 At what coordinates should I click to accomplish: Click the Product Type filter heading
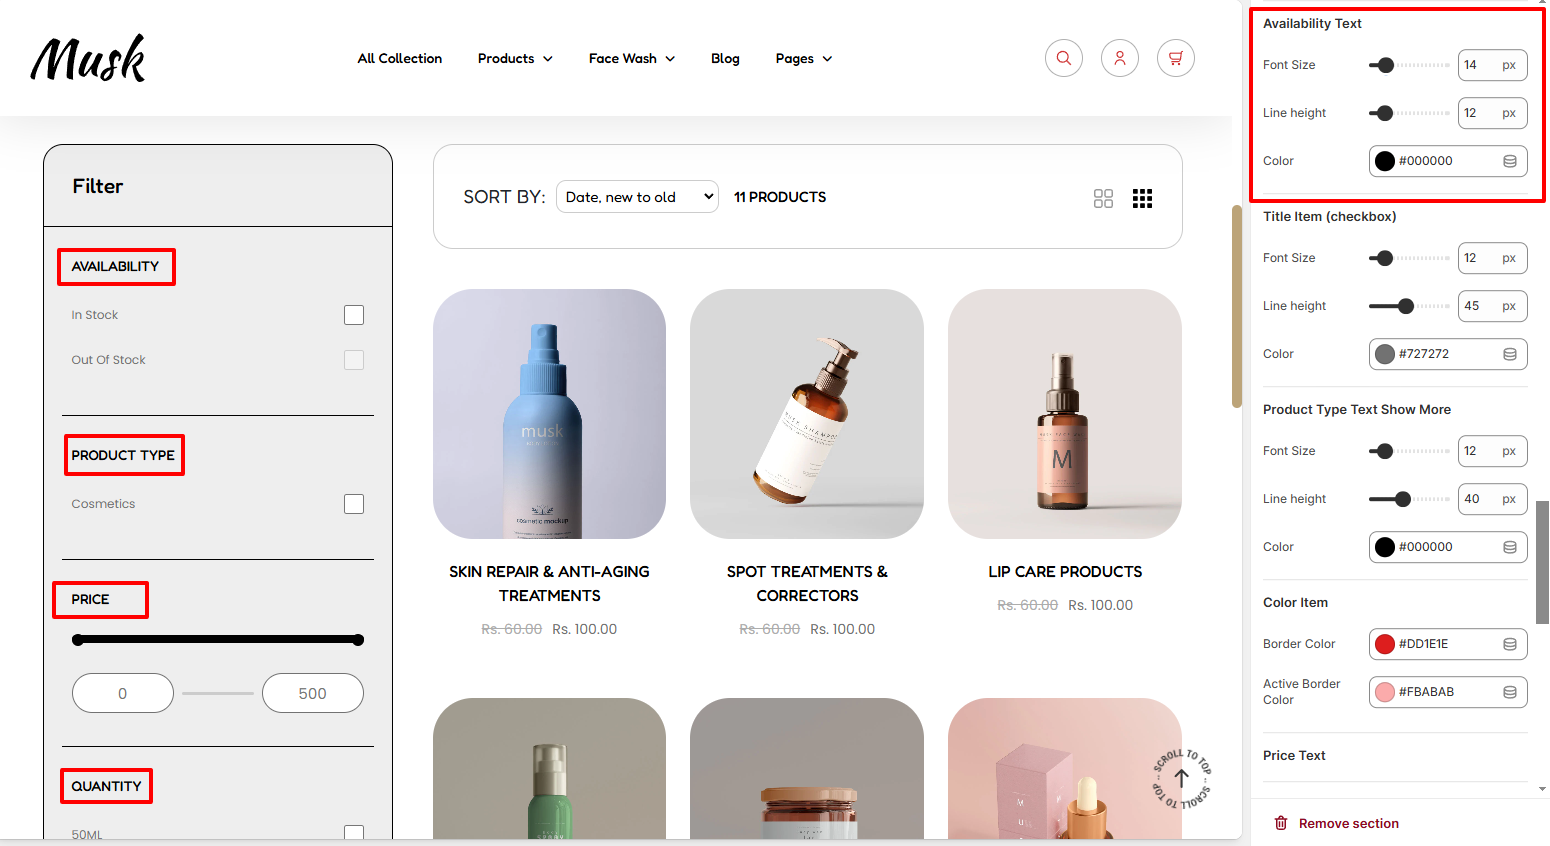coord(123,455)
